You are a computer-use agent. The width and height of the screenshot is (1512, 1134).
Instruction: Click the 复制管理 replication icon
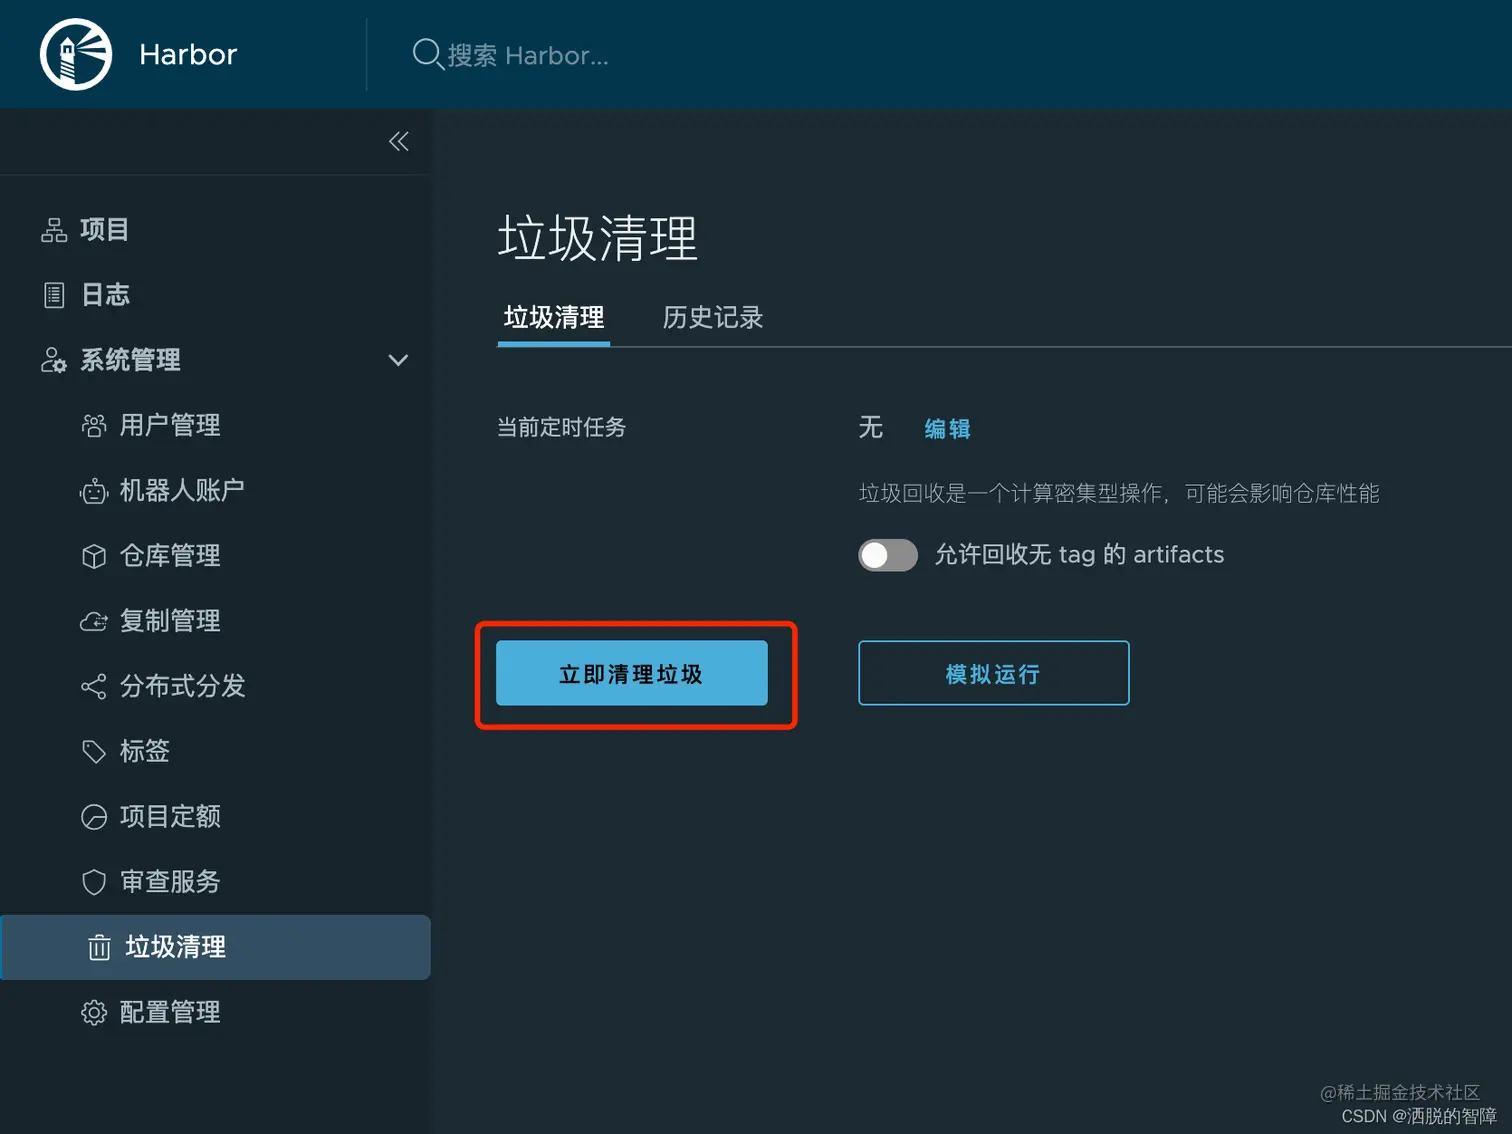(94, 621)
